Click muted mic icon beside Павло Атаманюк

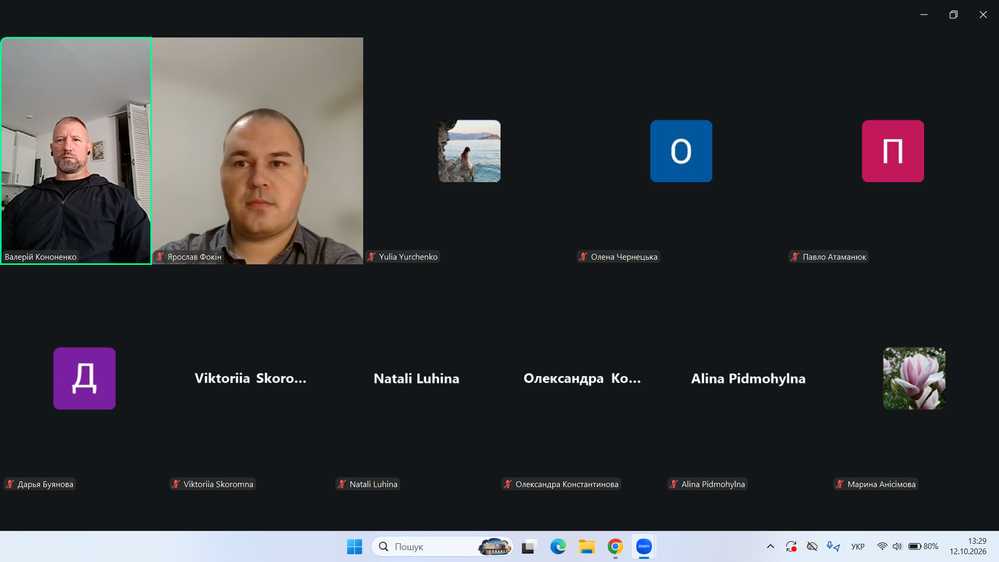point(794,257)
